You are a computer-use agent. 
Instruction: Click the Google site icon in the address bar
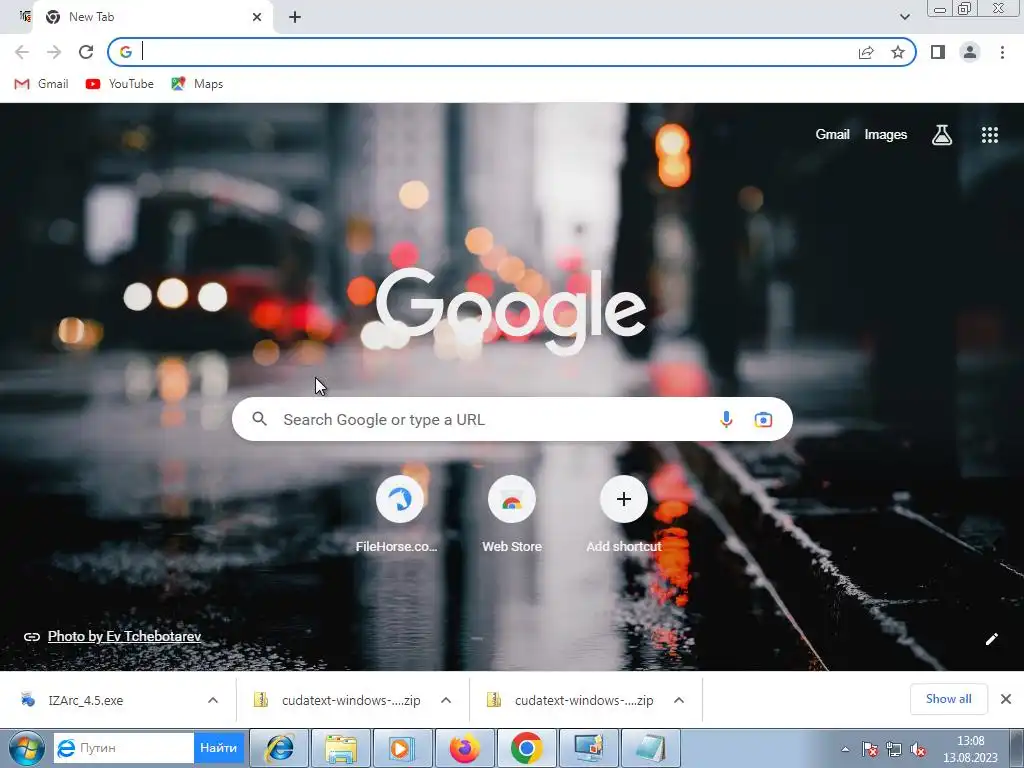point(125,52)
